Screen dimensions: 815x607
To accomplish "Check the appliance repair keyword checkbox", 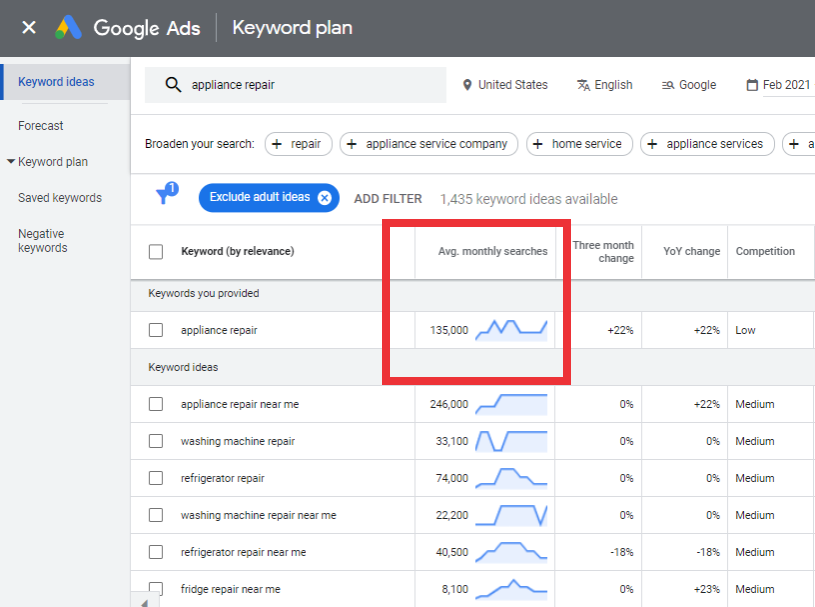I will click(x=156, y=330).
